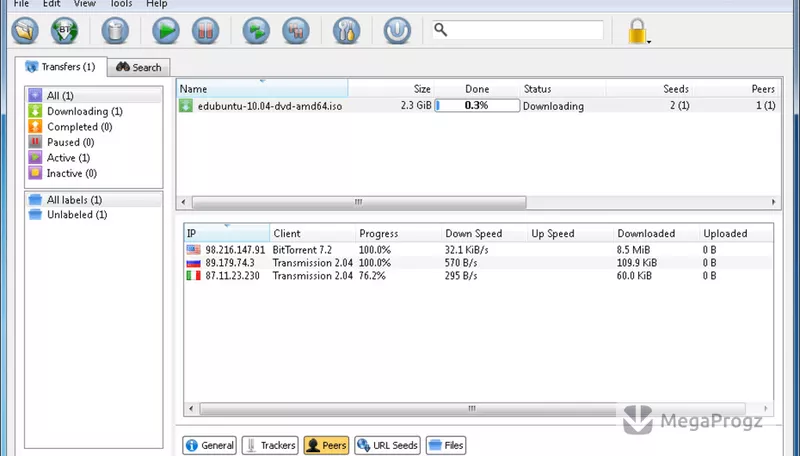Screen dimensions: 800x456
Task: Open the Files details tab
Action: tap(446, 445)
